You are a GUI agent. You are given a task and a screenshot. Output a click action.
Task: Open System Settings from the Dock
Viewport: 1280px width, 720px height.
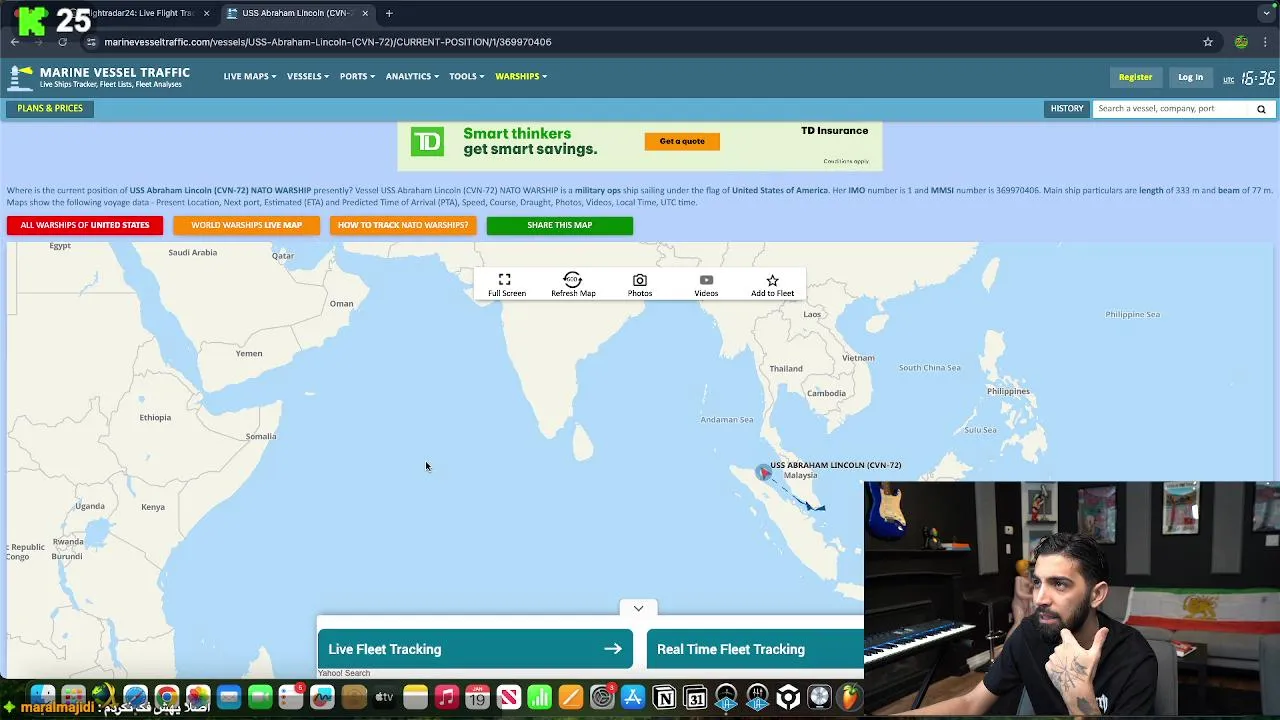coord(602,697)
